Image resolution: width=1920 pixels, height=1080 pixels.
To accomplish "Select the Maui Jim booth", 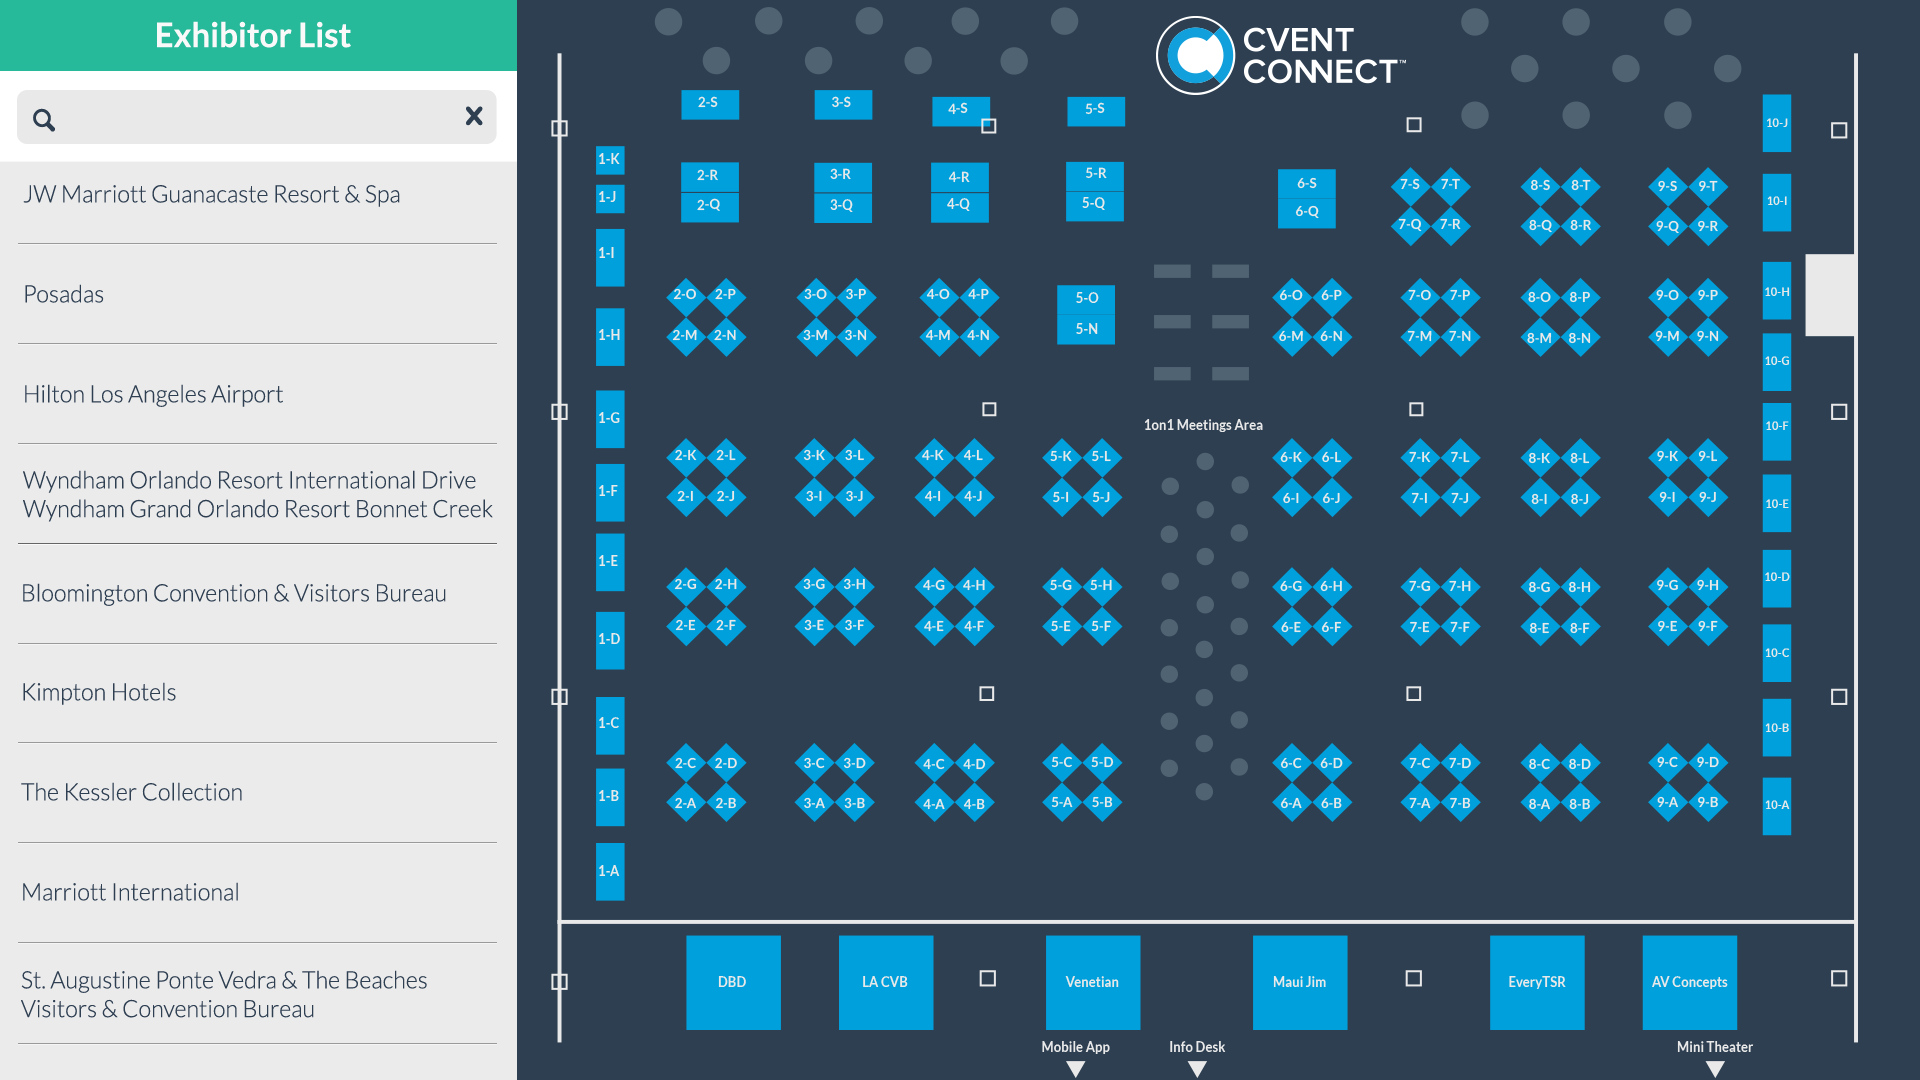I will pos(1300,982).
